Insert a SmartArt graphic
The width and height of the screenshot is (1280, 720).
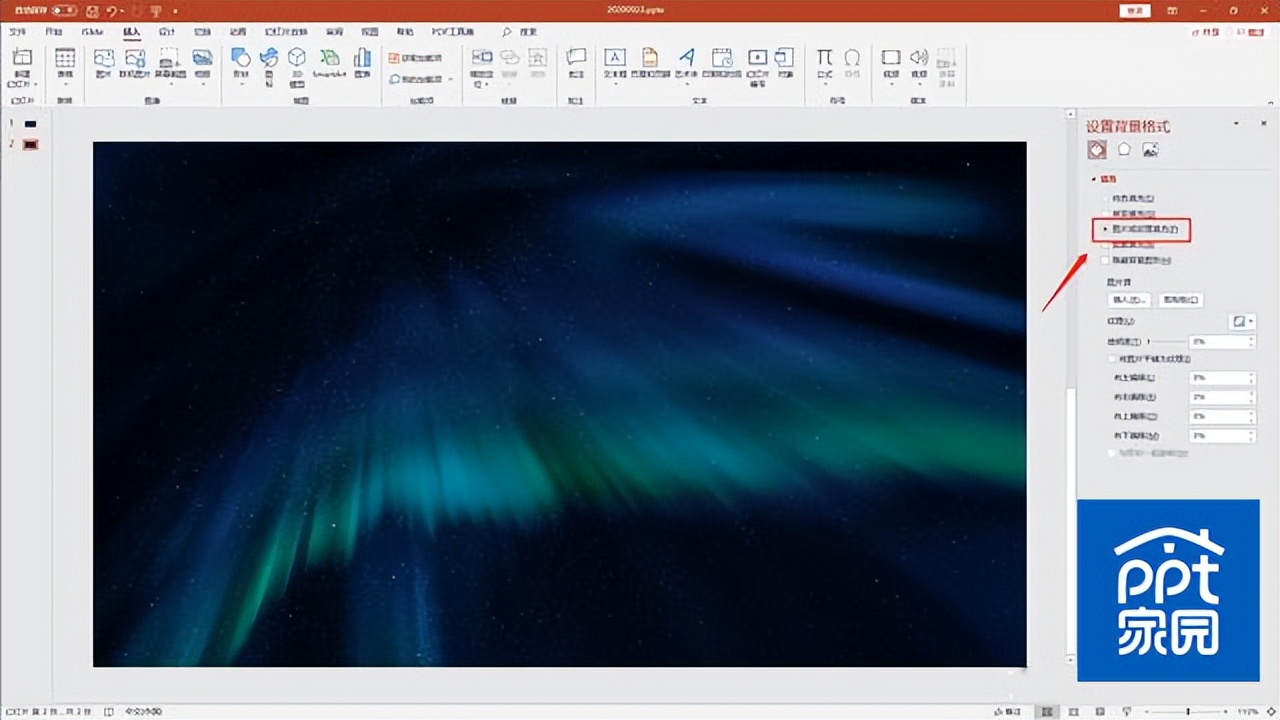pyautogui.click(x=330, y=57)
